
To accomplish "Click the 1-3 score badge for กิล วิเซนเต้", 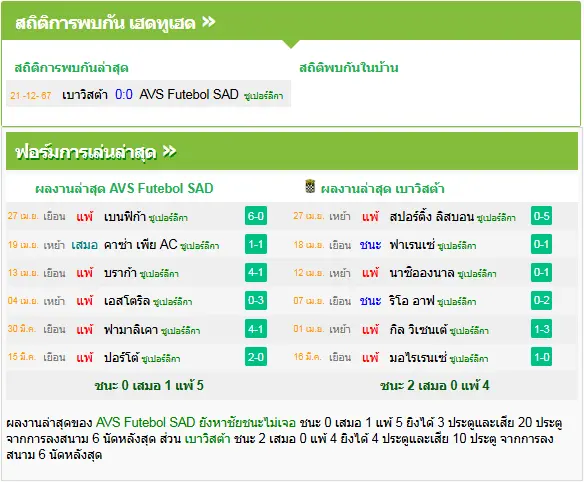I will point(542,329).
